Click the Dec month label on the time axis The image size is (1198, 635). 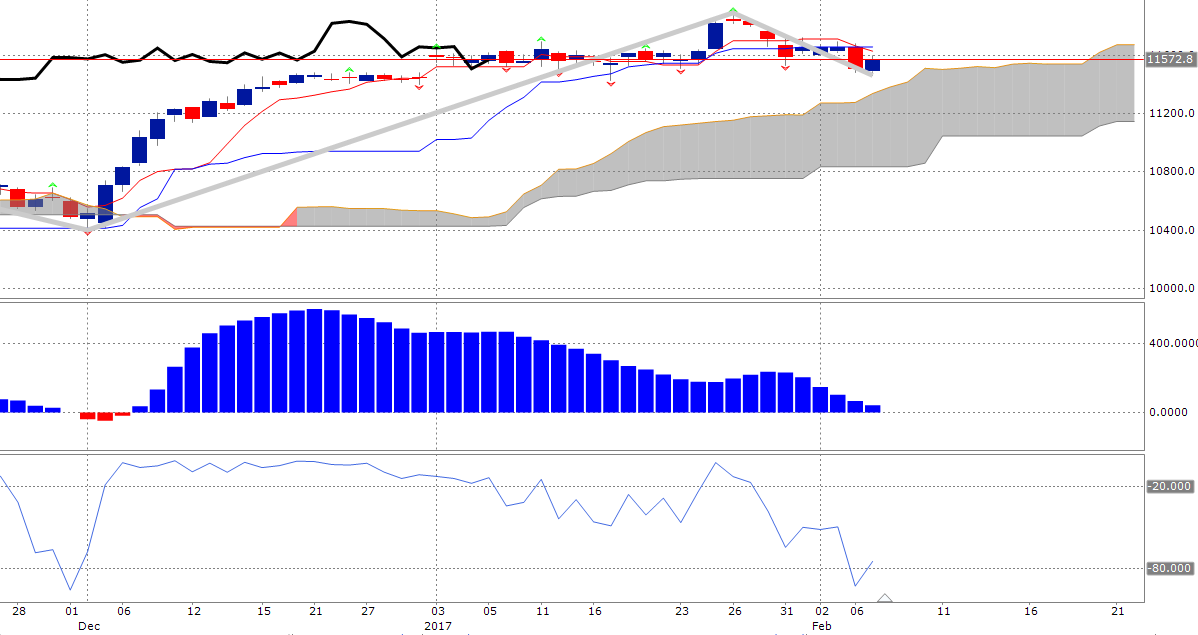(89, 626)
